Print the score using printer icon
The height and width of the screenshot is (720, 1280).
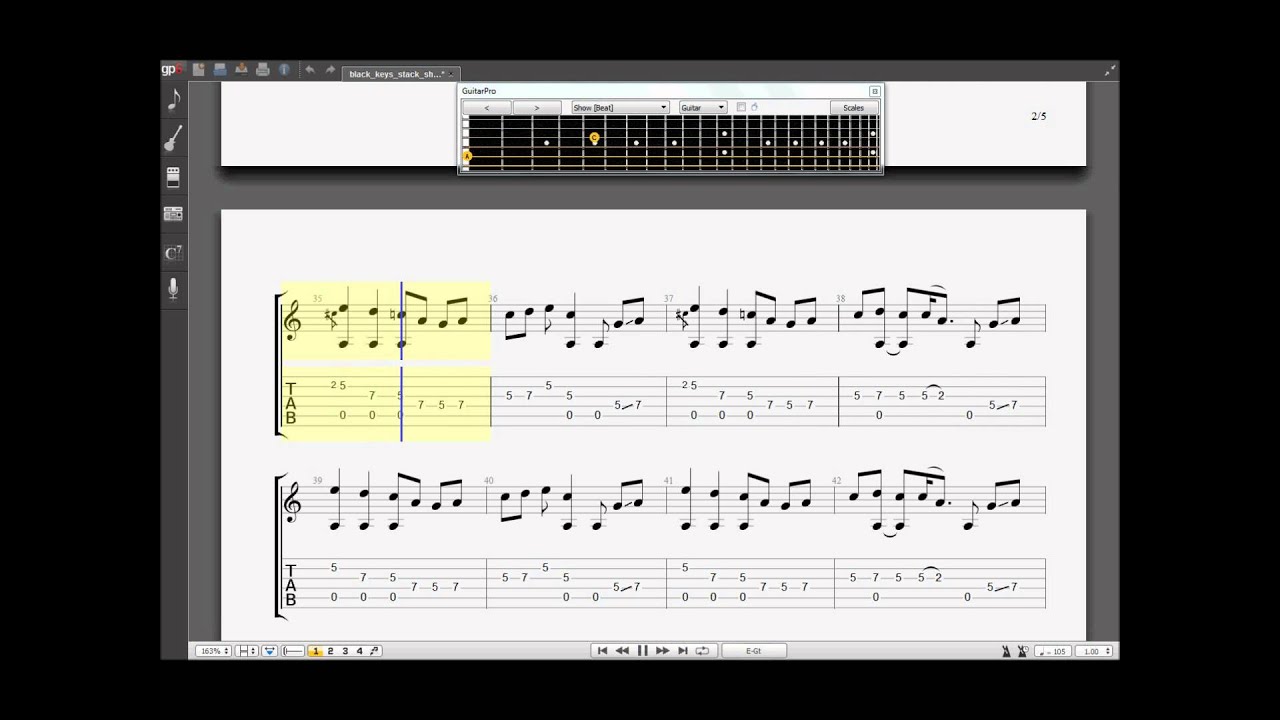(x=263, y=70)
